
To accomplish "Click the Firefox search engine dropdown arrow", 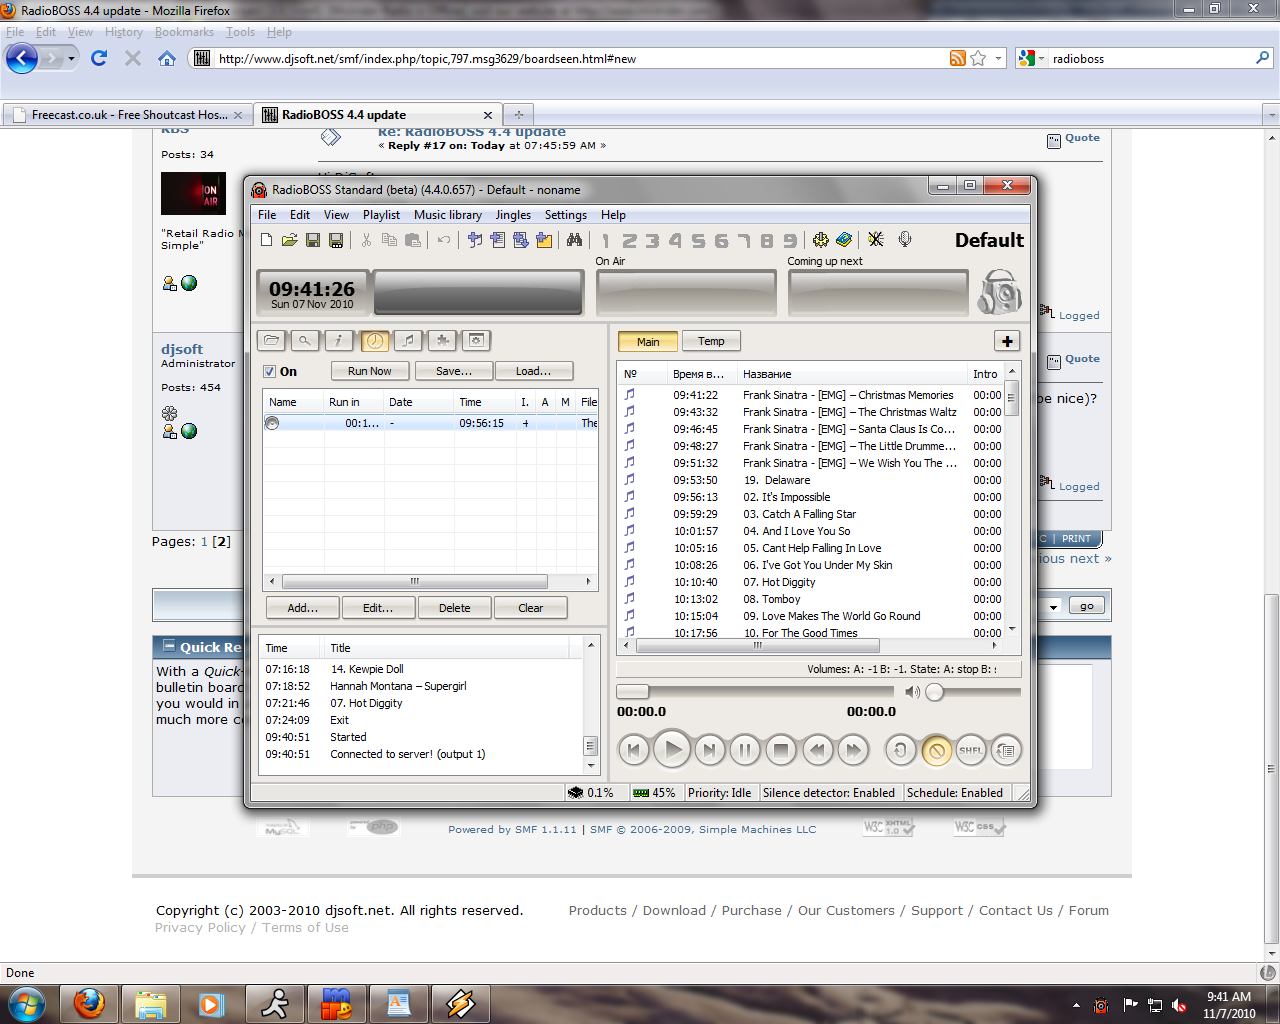I will tap(1041, 59).
